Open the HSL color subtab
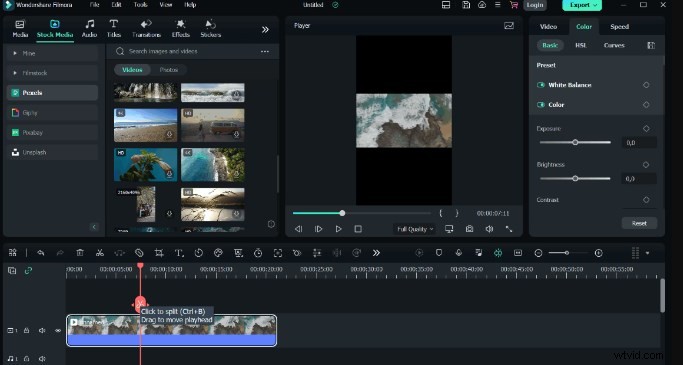 (x=581, y=45)
